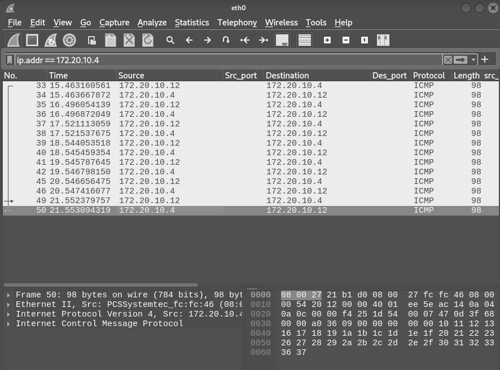Fit columns to content icon
Screen dimensions: 500x370
383,40
